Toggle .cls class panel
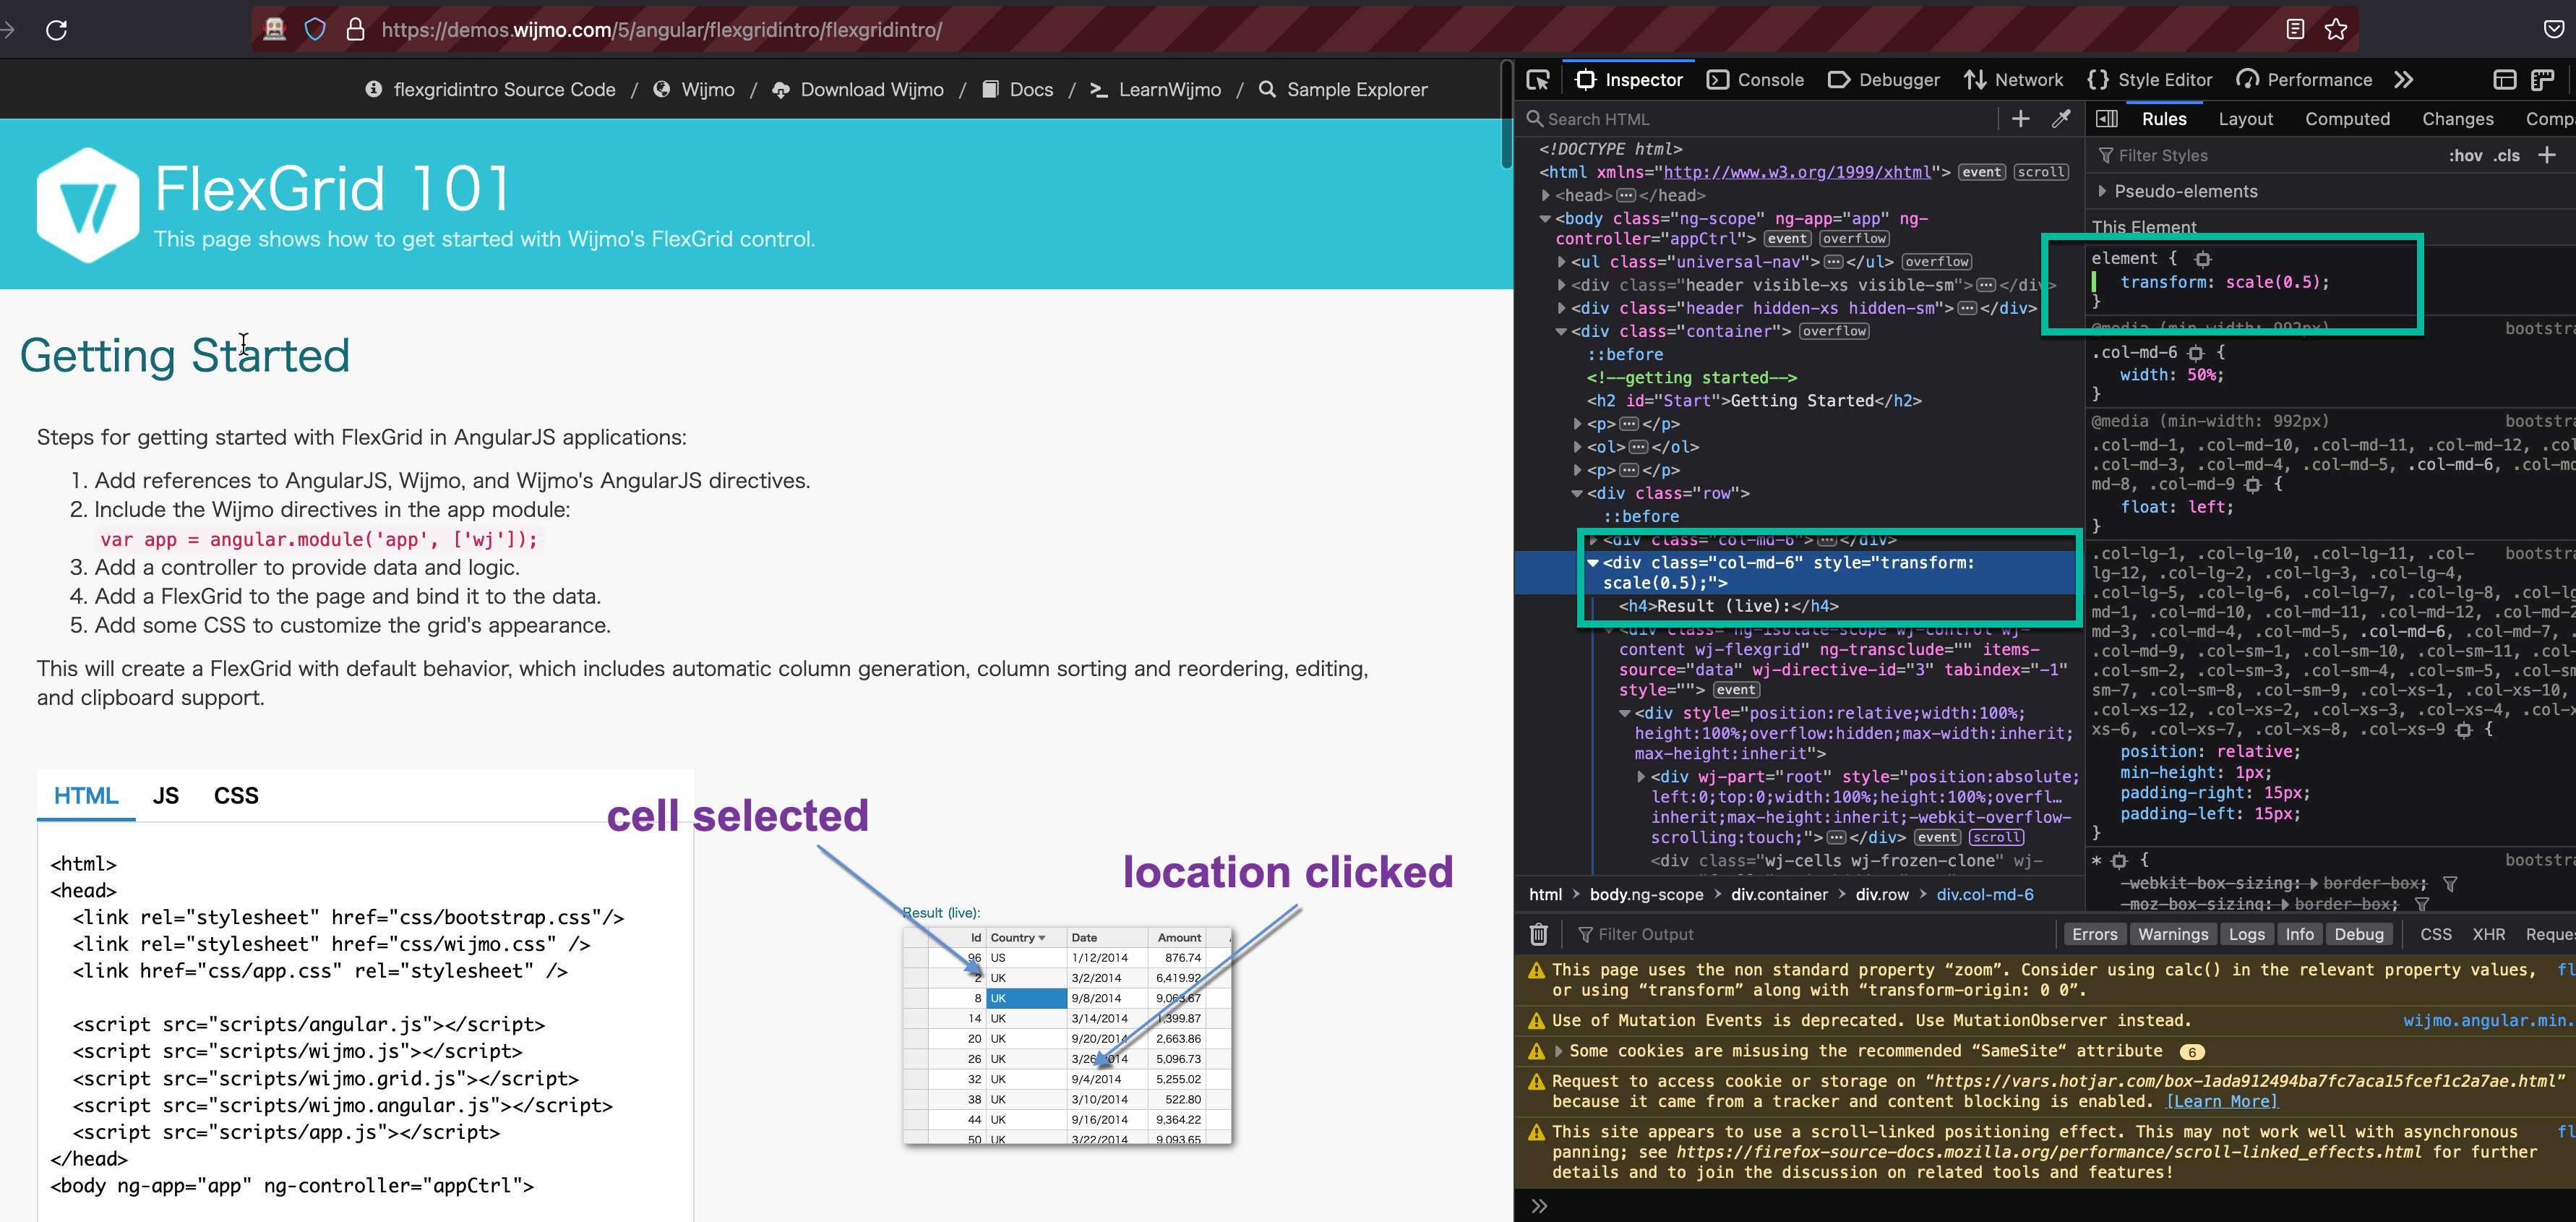Screen dimensions: 2576x1222 (2506, 155)
